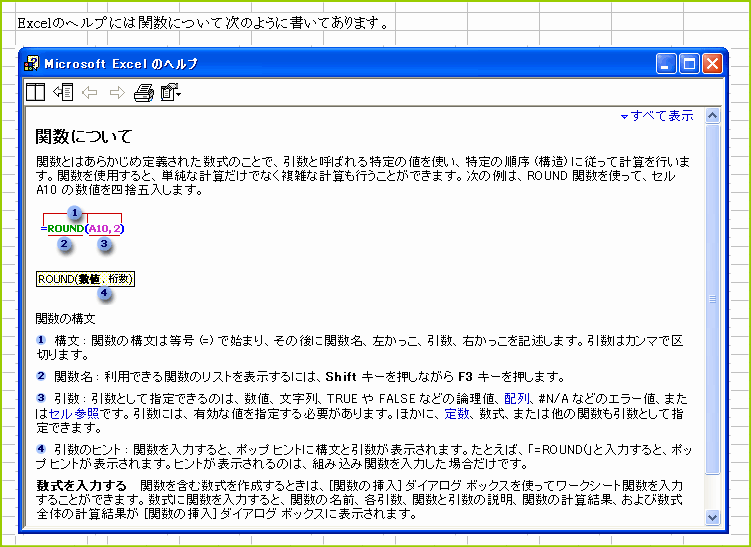Click the Microsoft Excel のヘルプ title text

[x=121, y=64]
